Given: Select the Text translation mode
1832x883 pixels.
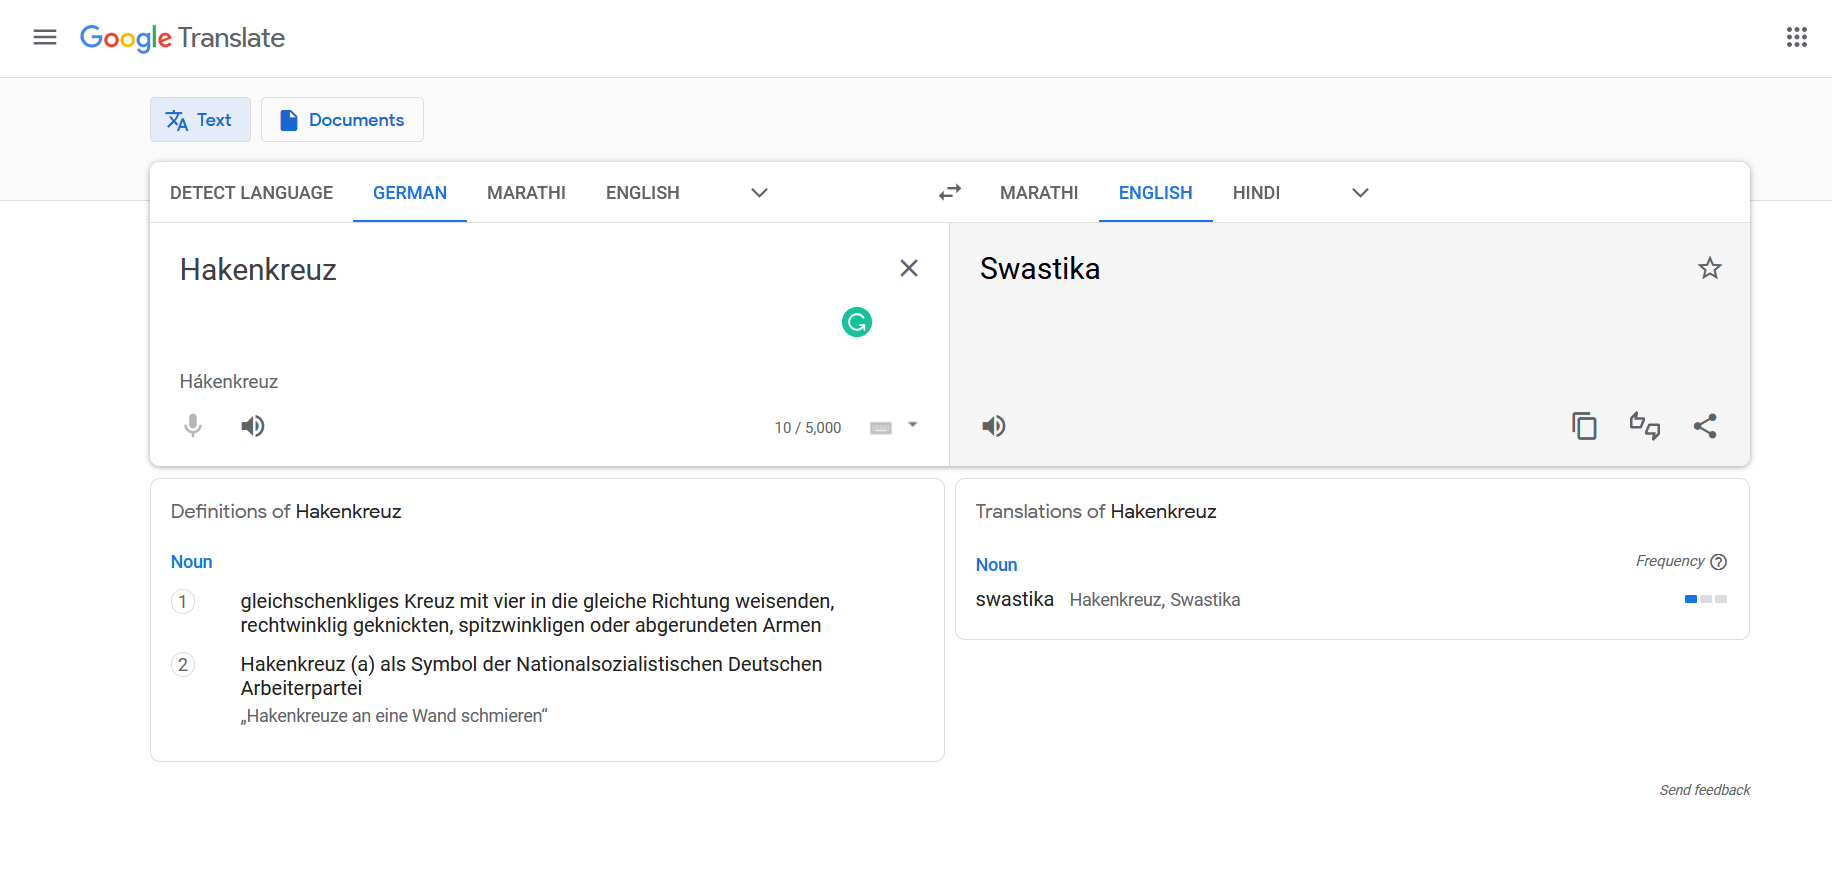Looking at the screenshot, I should pyautogui.click(x=200, y=120).
